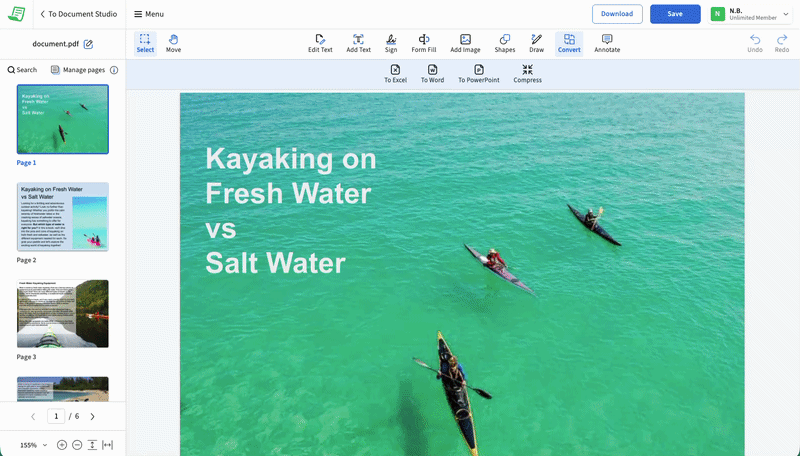Expand the N.B. account dropdown
Screen dimensions: 800x456
(x=786, y=14)
